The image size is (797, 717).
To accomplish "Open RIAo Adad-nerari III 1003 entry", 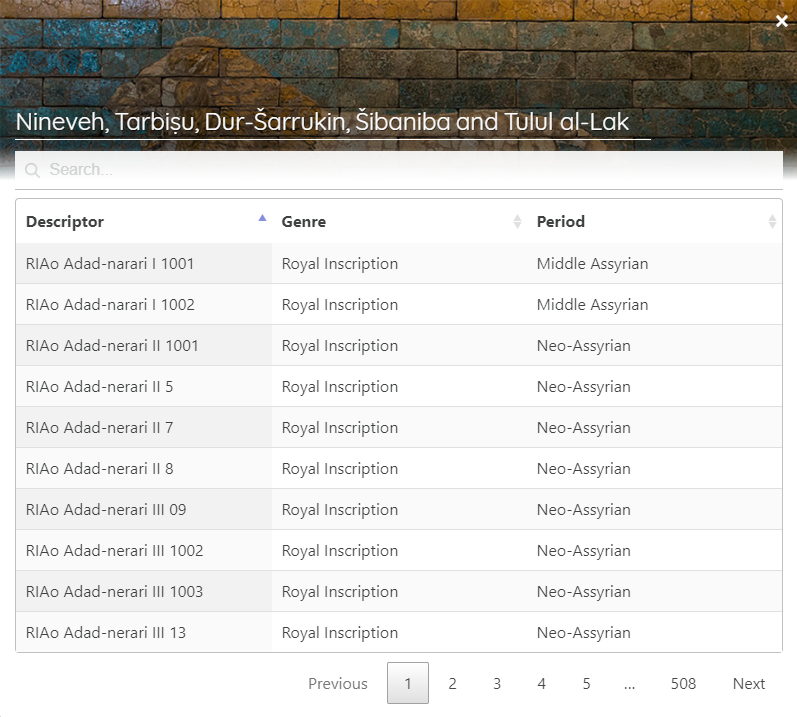I will click(x=114, y=592).
